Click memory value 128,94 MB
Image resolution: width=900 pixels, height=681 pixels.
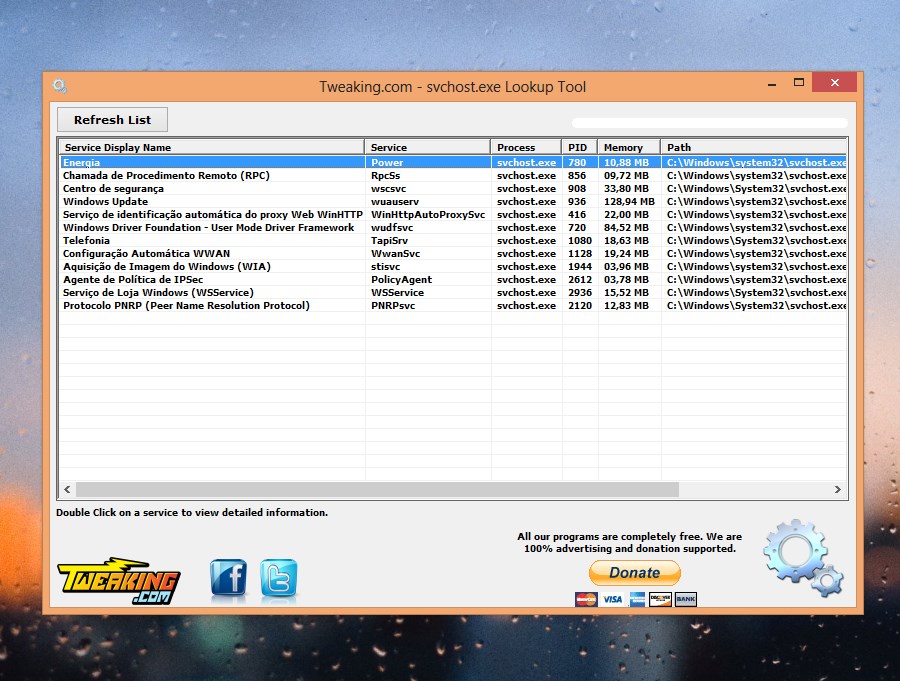click(629, 202)
